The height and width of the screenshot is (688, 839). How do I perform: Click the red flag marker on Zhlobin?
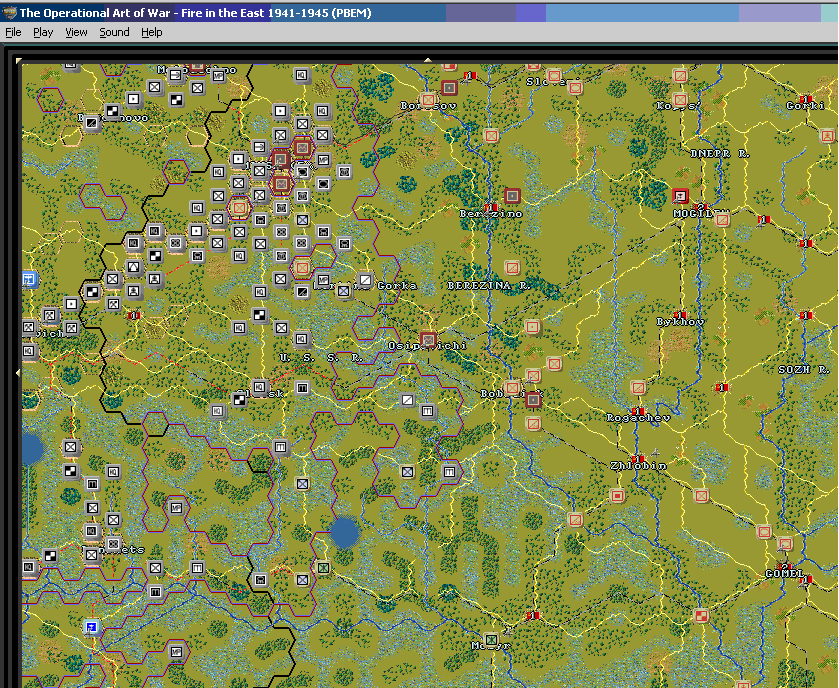pos(637,459)
